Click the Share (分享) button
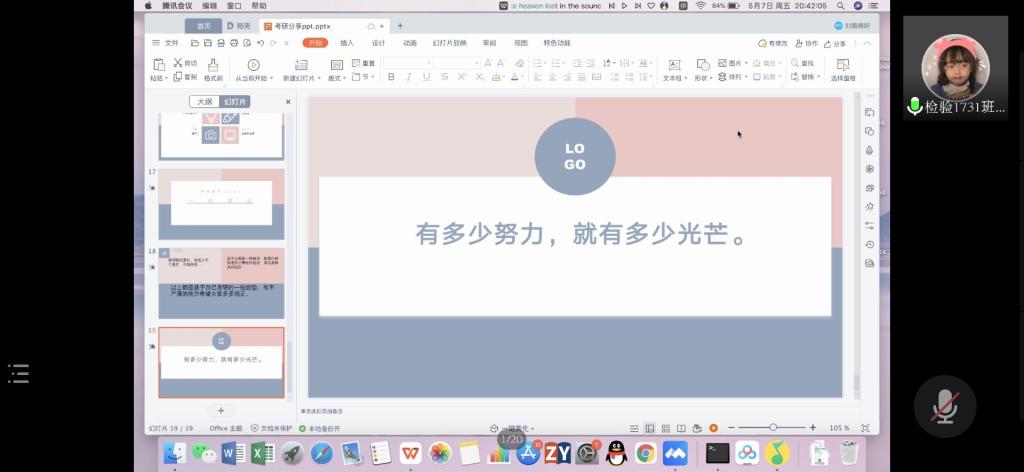1024x472 pixels. pyautogui.click(x=836, y=43)
